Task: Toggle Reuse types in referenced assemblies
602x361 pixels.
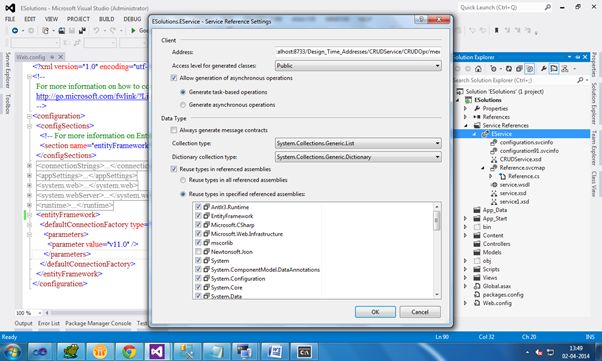Action: (174, 169)
